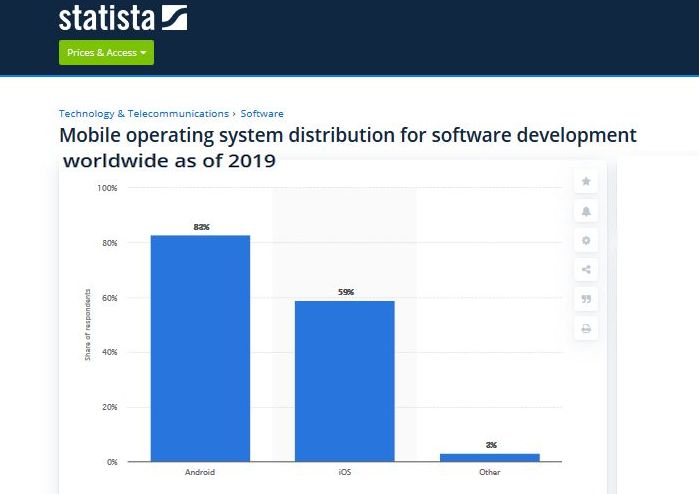This screenshot has width=699, height=494.
Task: Click the quotation mark citation icon
Action: click(x=586, y=298)
